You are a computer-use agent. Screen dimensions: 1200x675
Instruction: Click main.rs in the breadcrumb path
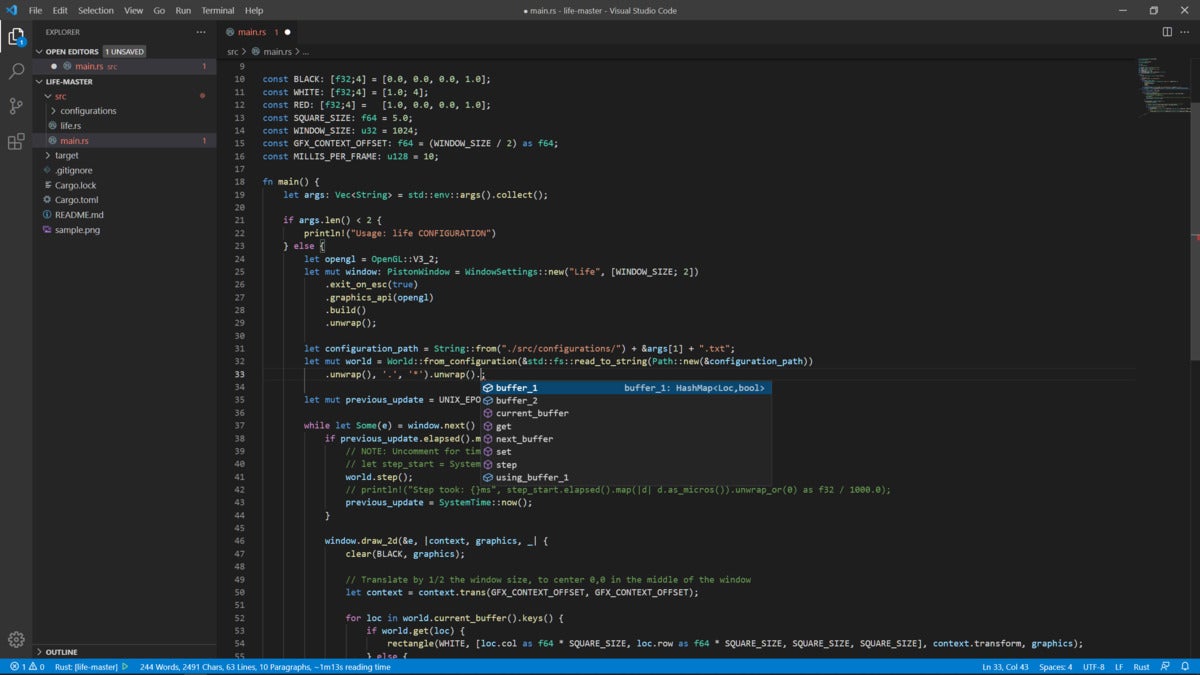pyautogui.click(x=276, y=51)
